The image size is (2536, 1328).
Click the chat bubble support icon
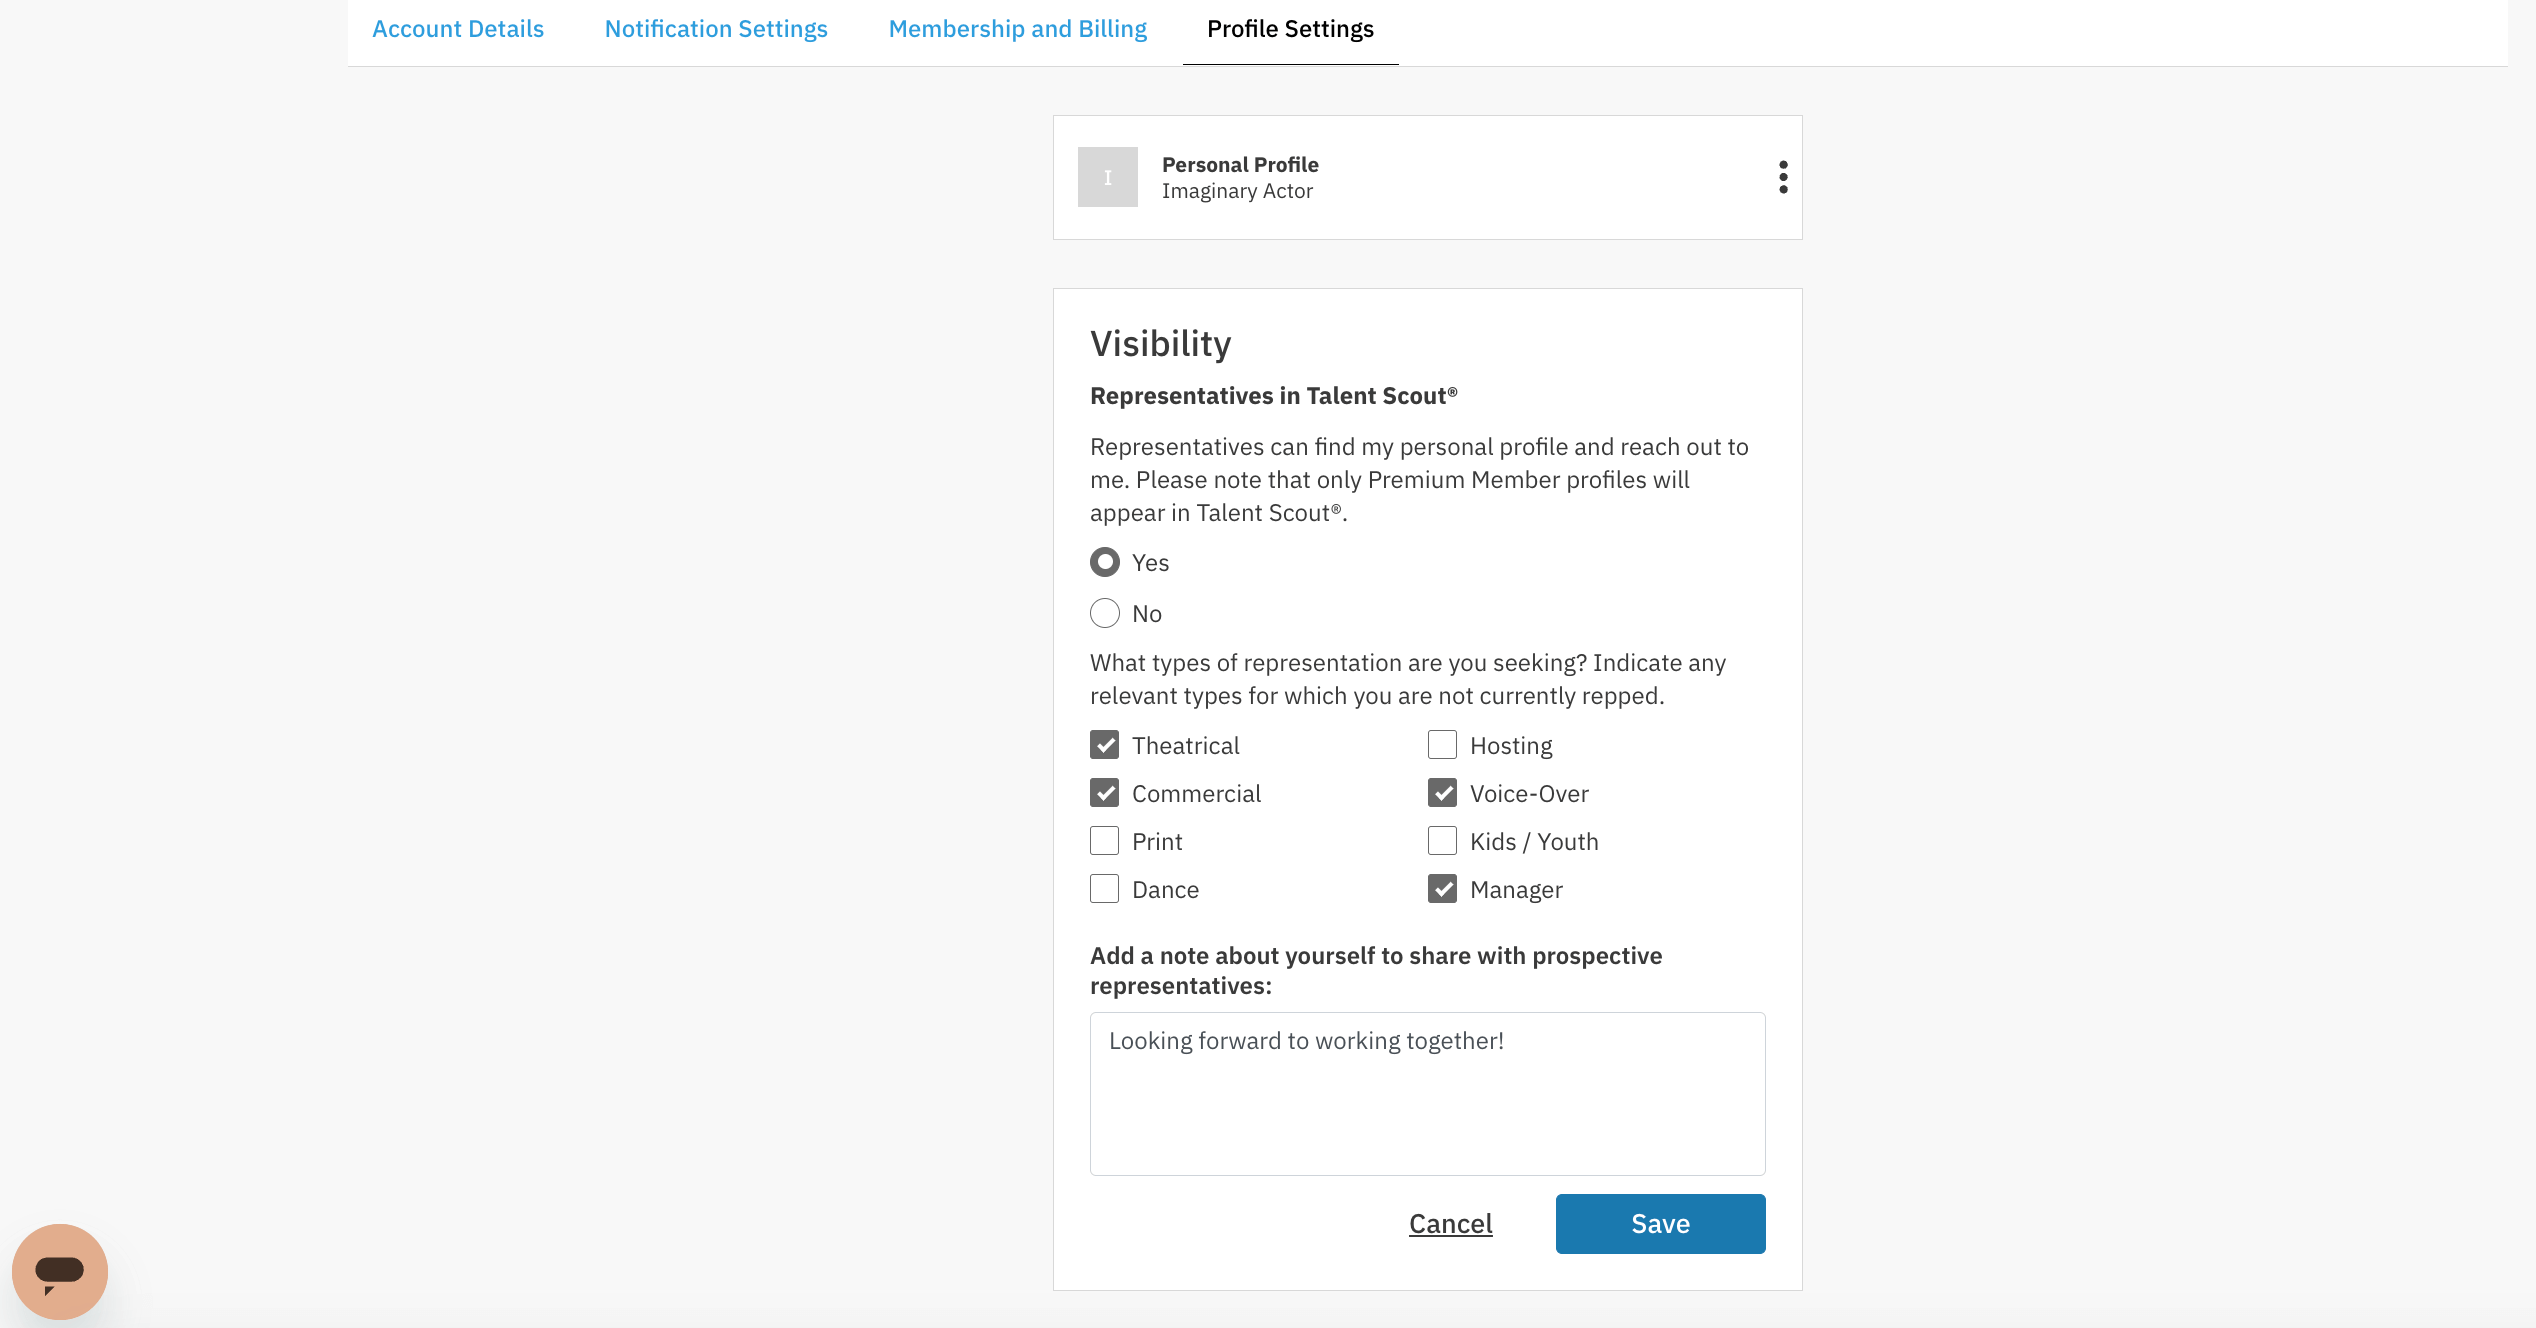pyautogui.click(x=60, y=1268)
